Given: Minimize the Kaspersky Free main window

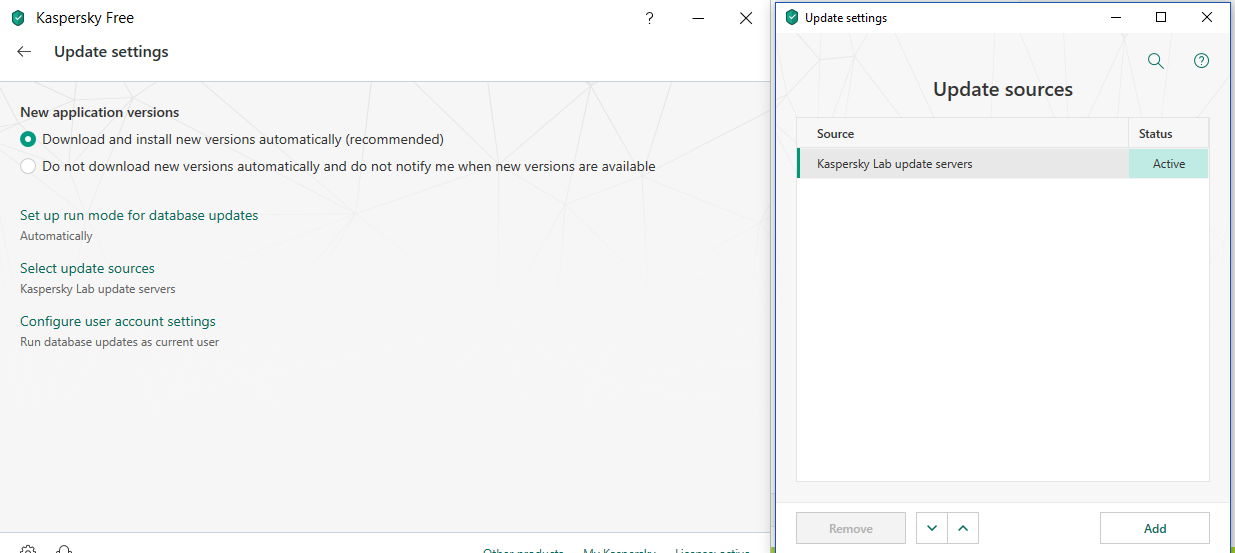Looking at the screenshot, I should 698,18.
